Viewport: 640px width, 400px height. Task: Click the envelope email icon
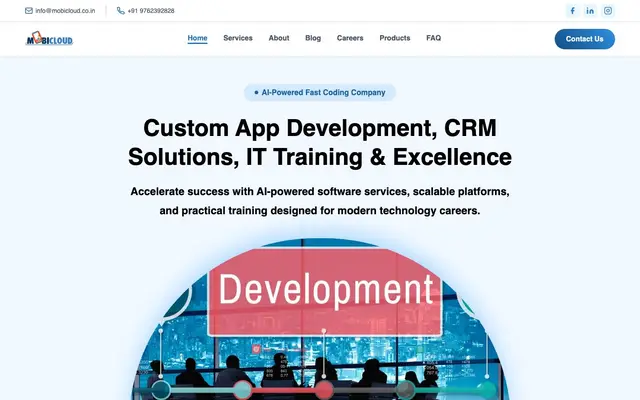point(29,11)
